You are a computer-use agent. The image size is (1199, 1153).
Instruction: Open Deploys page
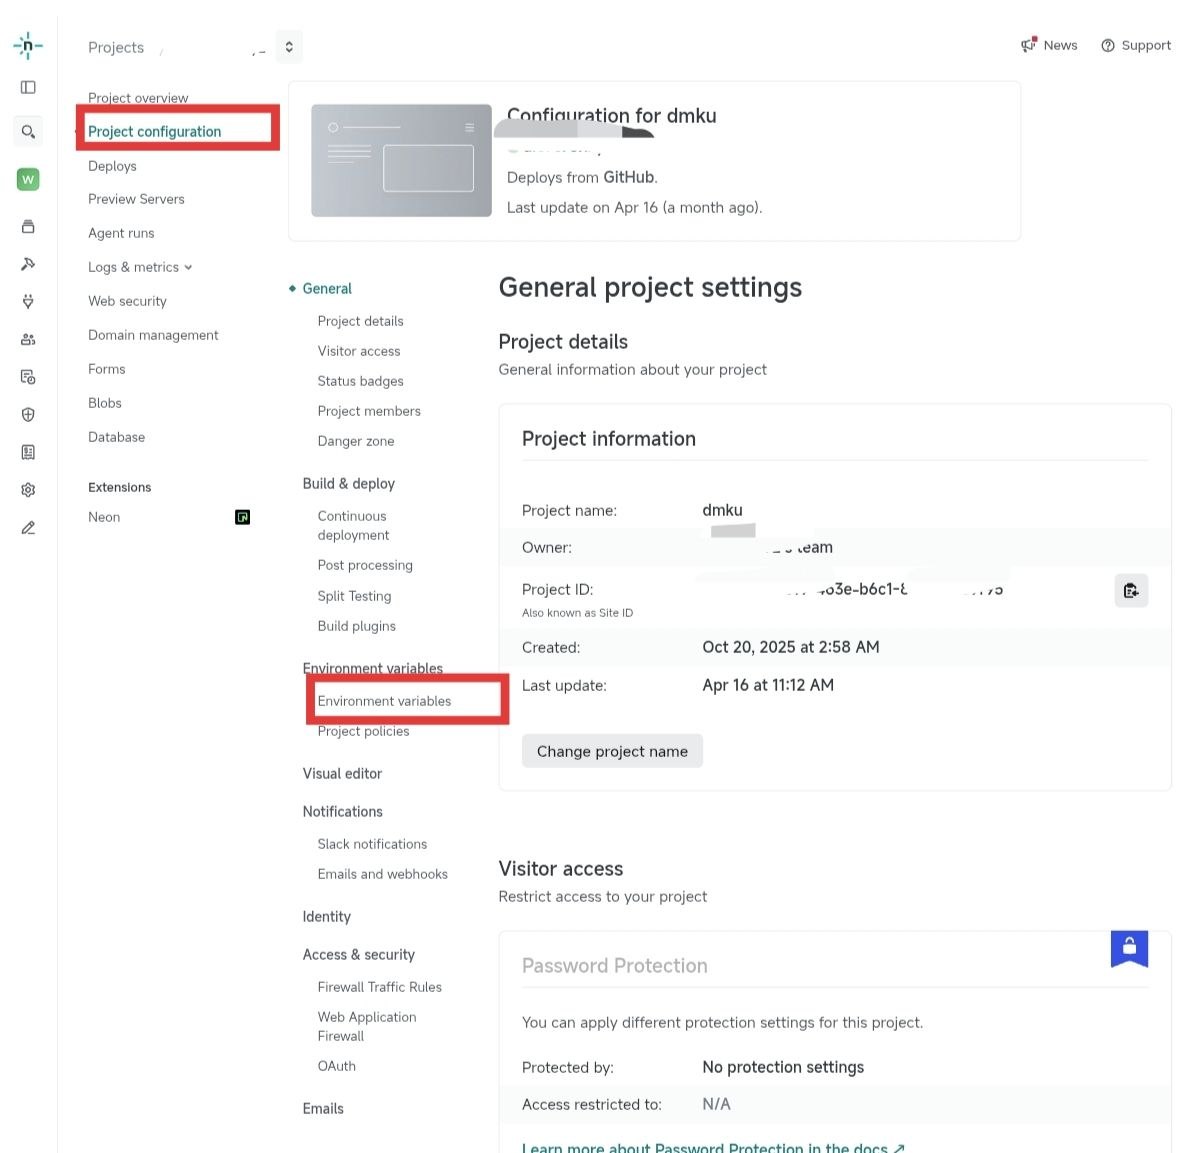click(x=112, y=166)
